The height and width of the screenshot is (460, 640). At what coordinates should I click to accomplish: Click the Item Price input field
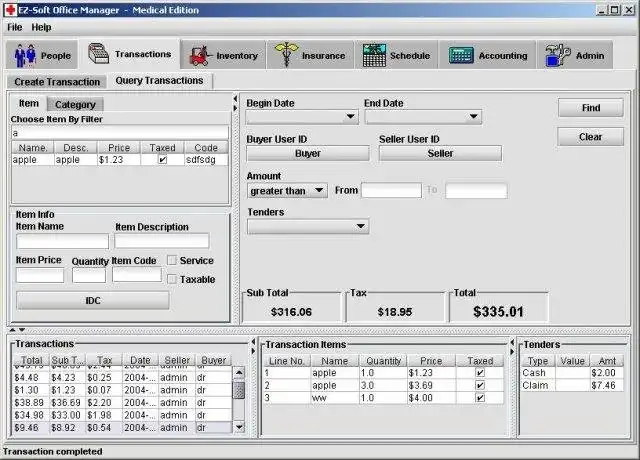40,275
